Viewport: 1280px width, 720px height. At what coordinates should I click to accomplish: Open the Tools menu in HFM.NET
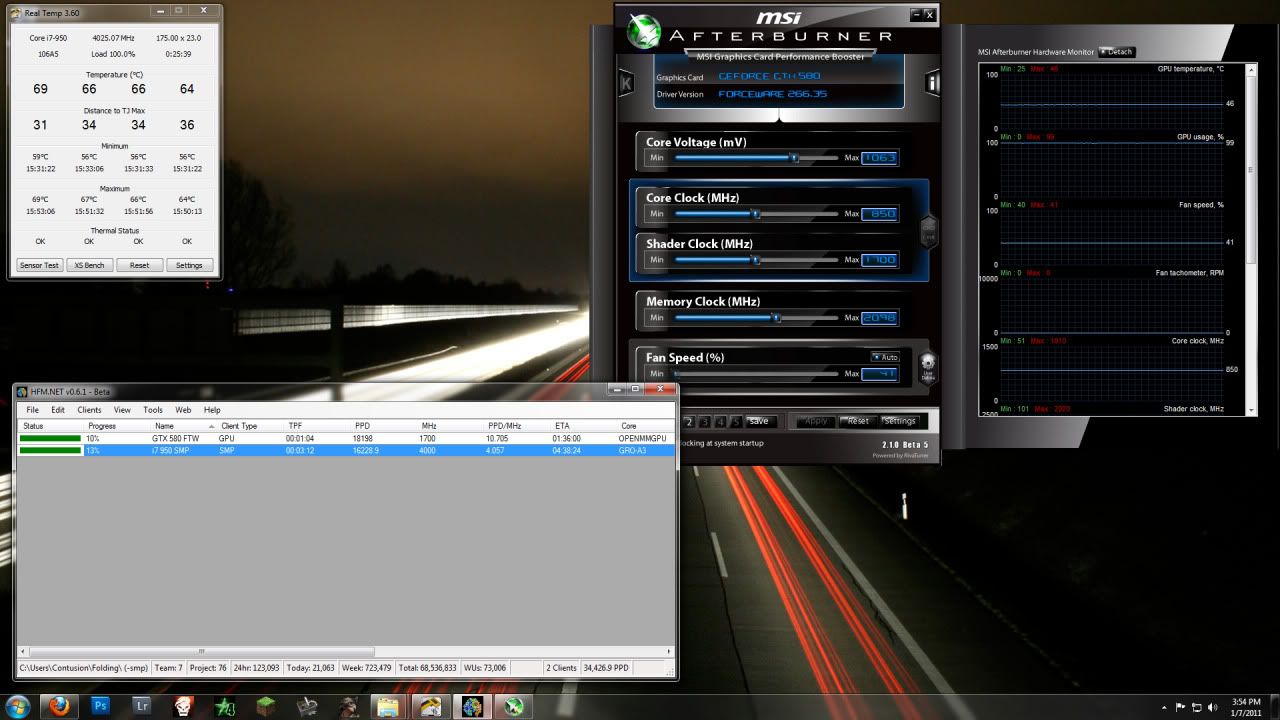tap(153, 410)
